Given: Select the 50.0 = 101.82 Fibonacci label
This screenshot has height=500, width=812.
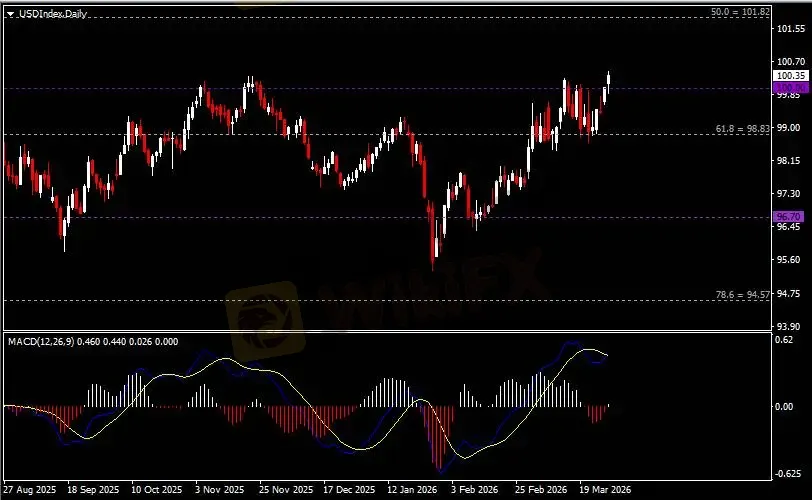Looking at the screenshot, I should pyautogui.click(x=740, y=11).
